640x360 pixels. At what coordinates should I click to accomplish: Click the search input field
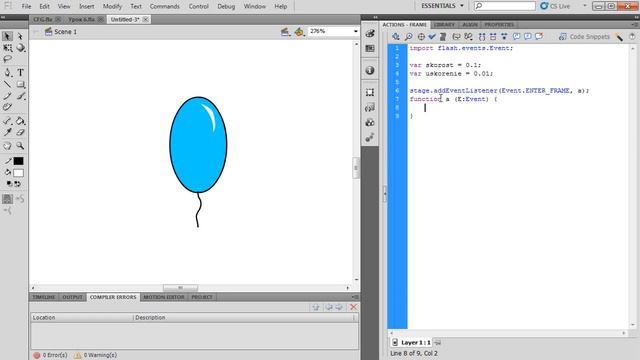point(504,6)
